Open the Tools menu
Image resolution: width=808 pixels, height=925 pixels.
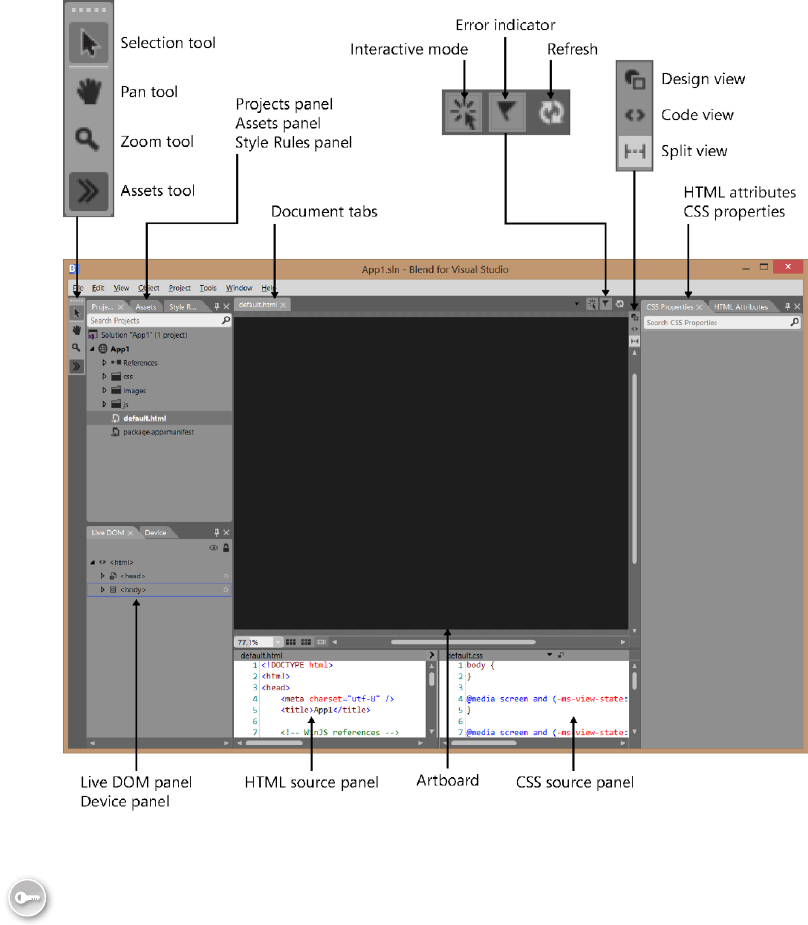click(208, 288)
